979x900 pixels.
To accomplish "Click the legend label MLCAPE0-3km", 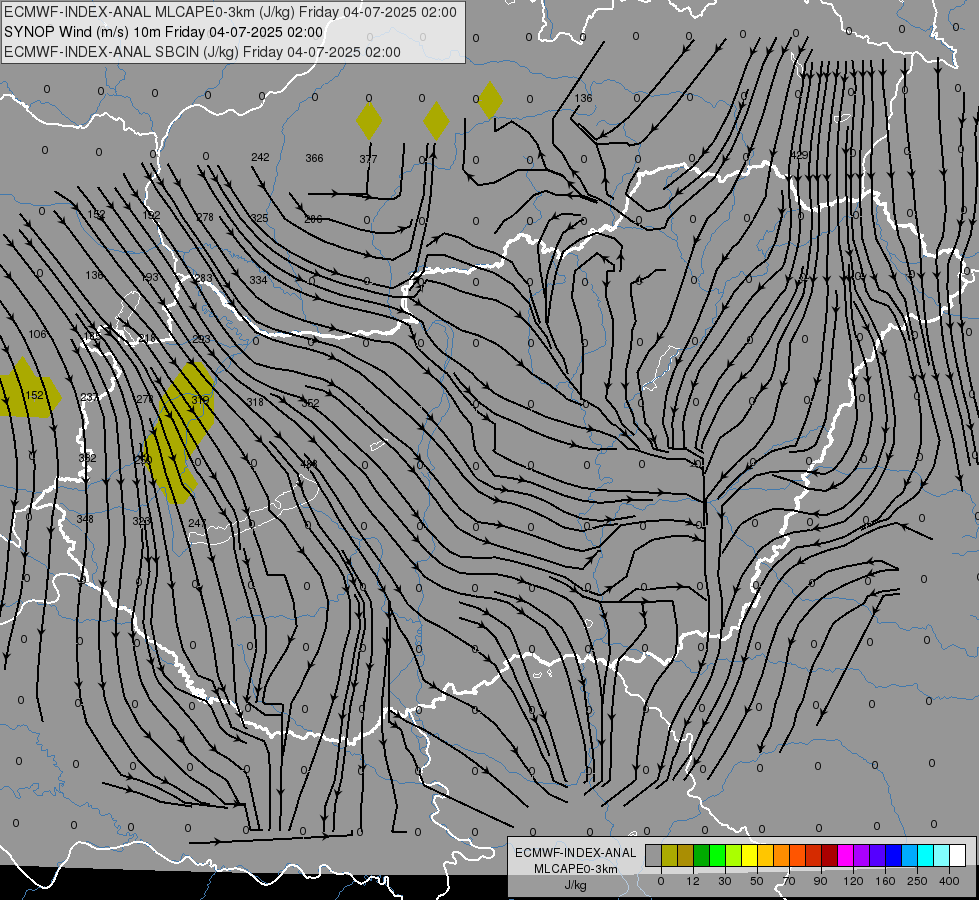I will coord(575,869).
